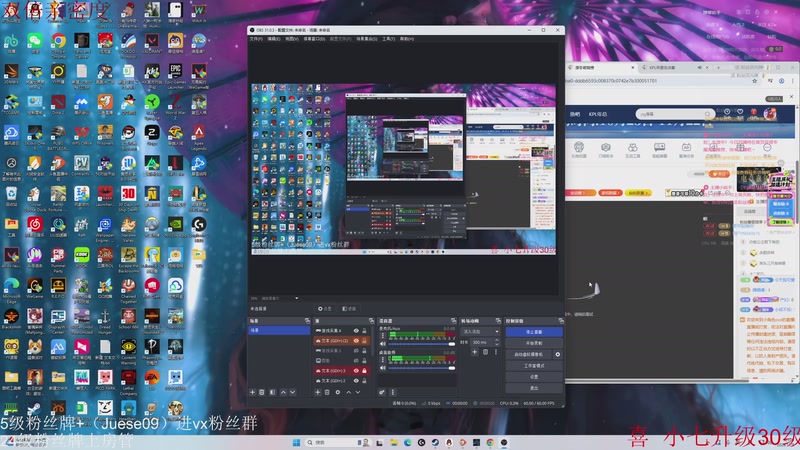Screen dimensions: 800x450
Task: Remove the transition with the trash icon
Action: 485,352
